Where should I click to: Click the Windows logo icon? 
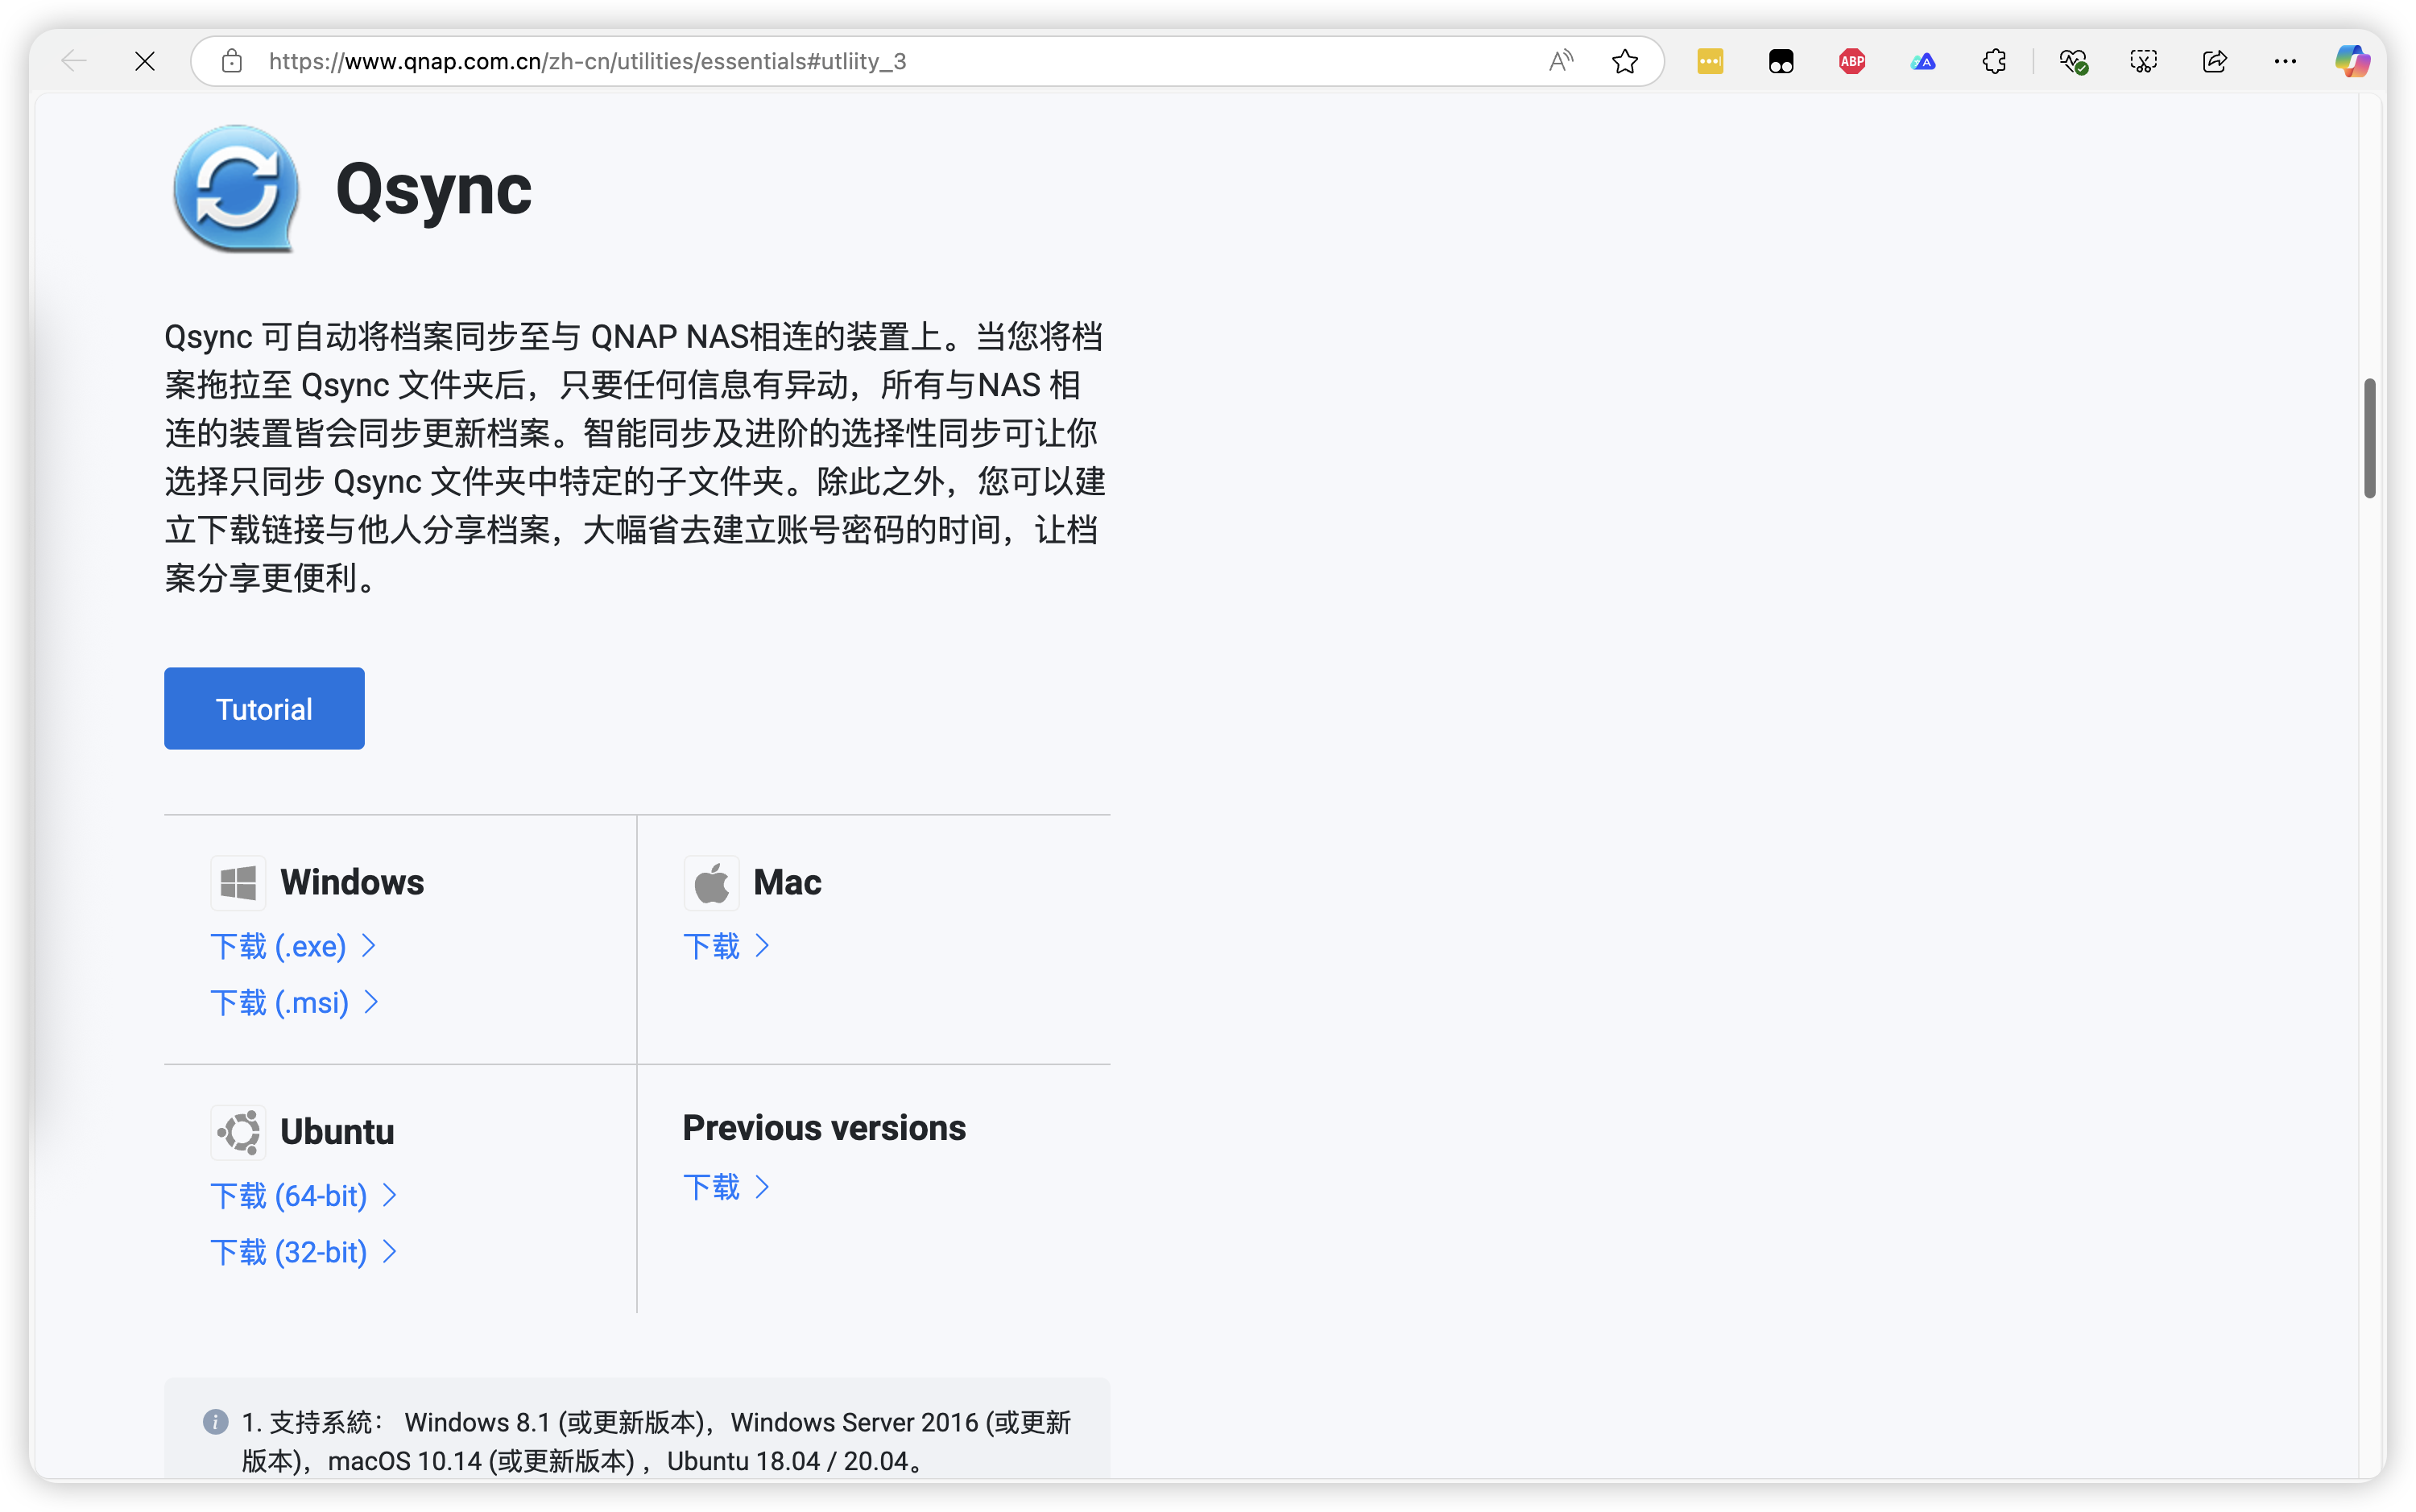pyautogui.click(x=238, y=882)
